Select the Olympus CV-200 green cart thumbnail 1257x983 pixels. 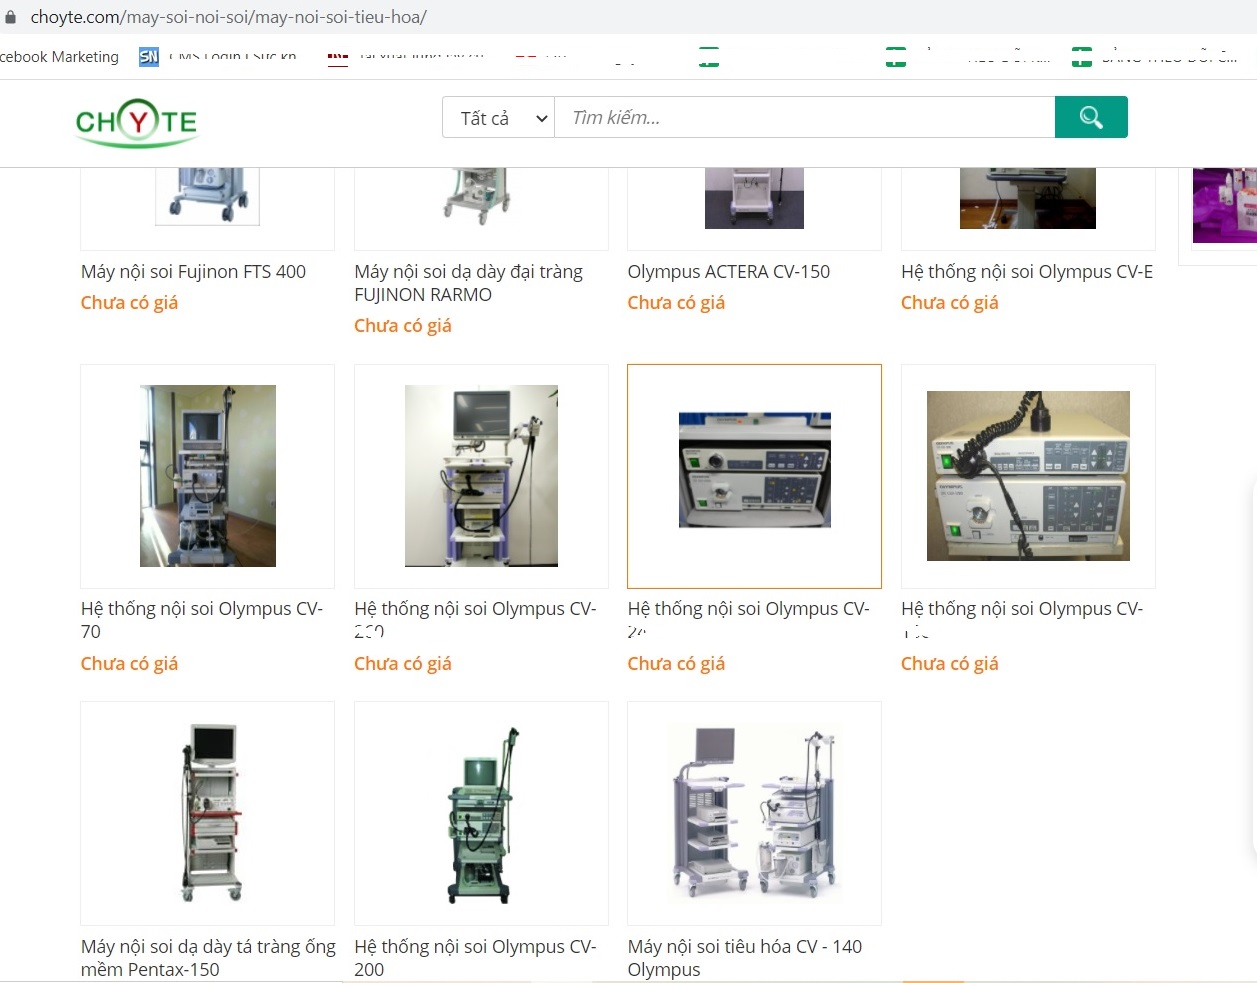pyautogui.click(x=481, y=814)
